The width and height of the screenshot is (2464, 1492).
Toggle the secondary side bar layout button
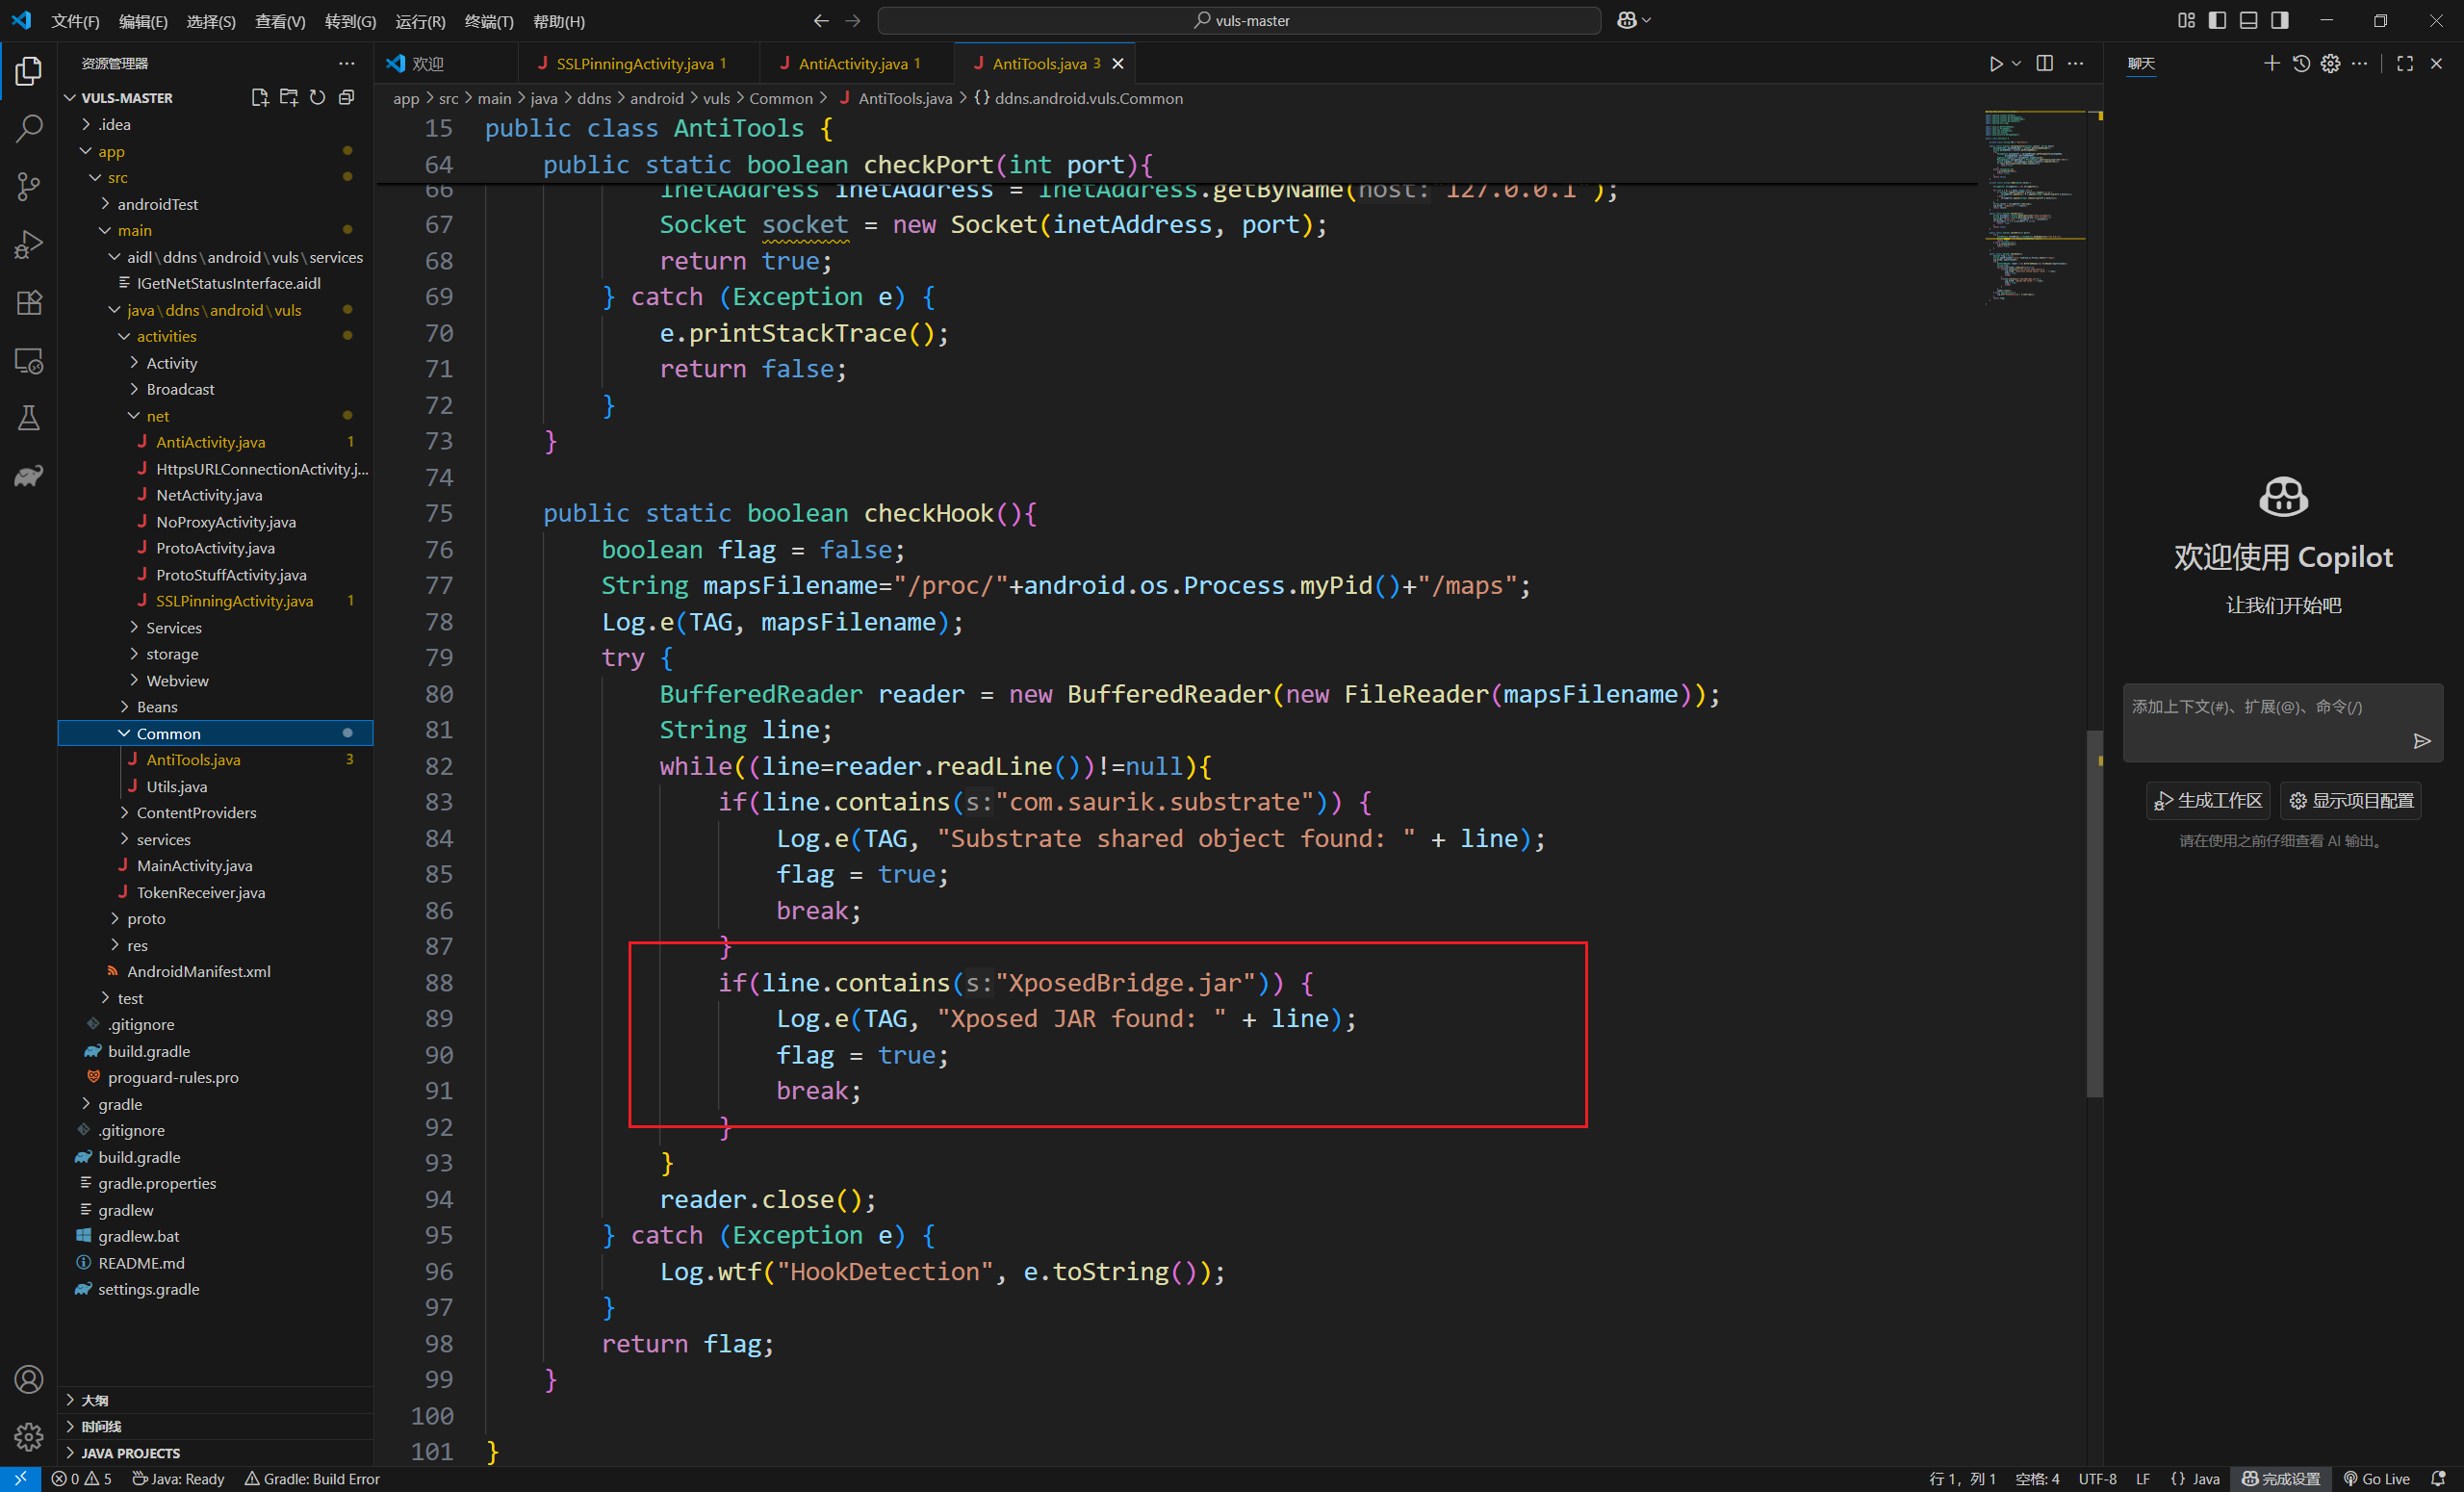(2279, 20)
